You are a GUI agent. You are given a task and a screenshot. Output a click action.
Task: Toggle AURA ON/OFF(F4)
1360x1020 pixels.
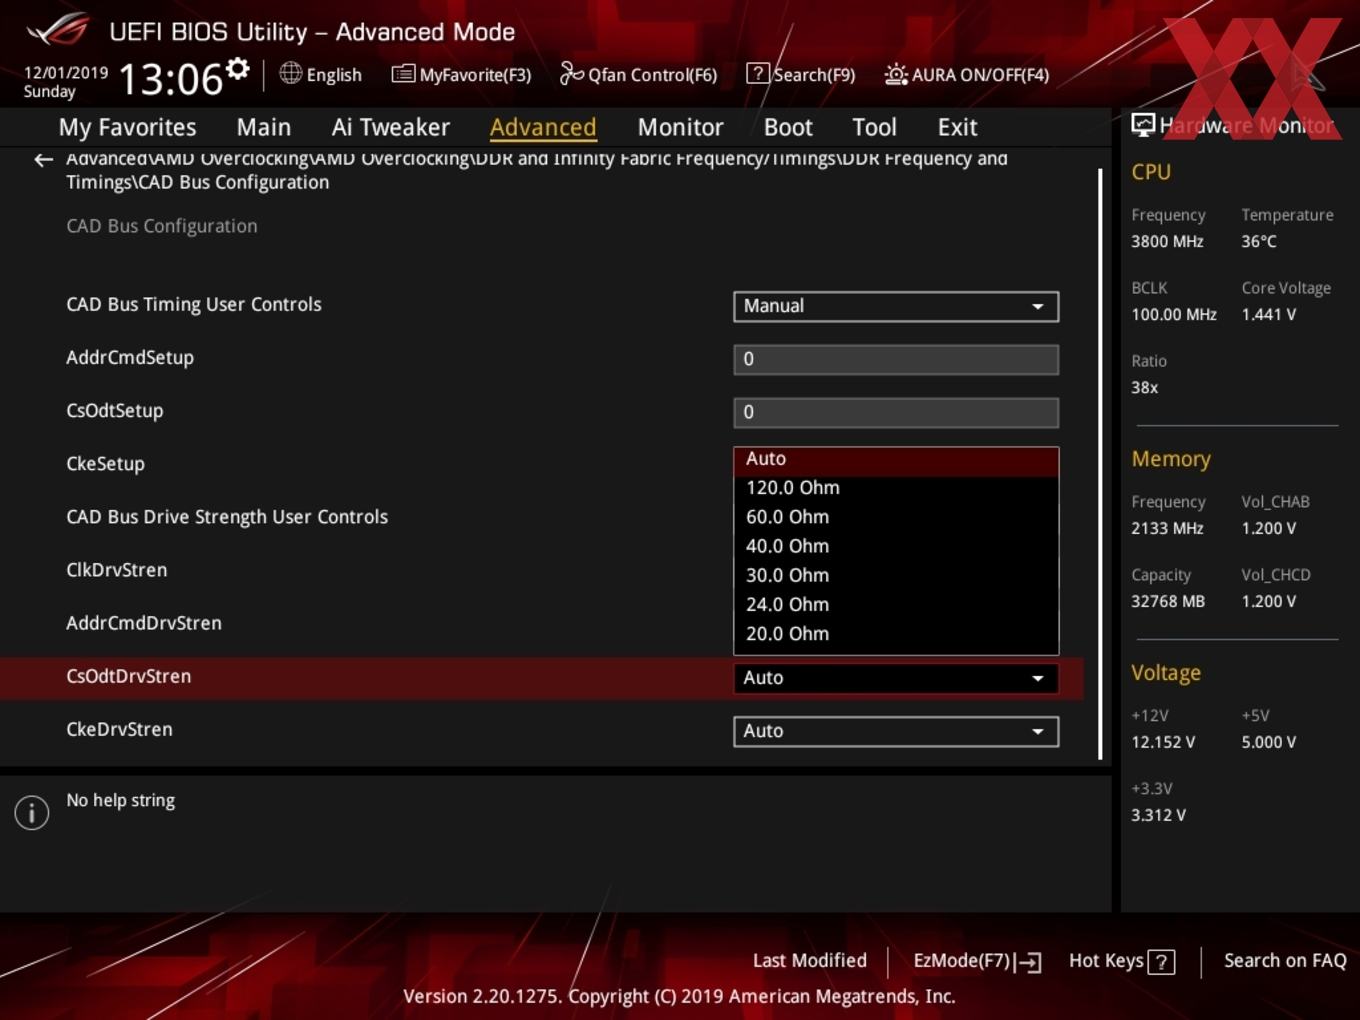pyautogui.click(x=967, y=75)
